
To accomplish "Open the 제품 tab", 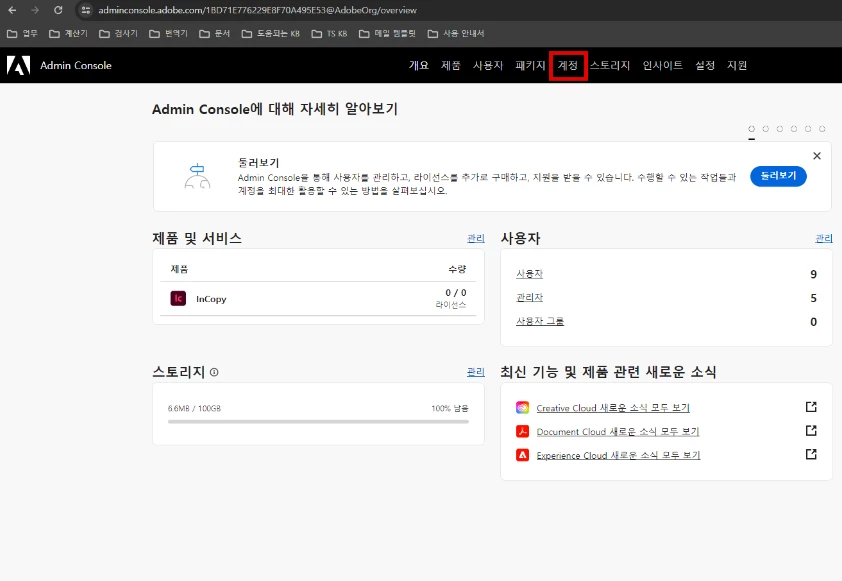I will tap(451, 66).
